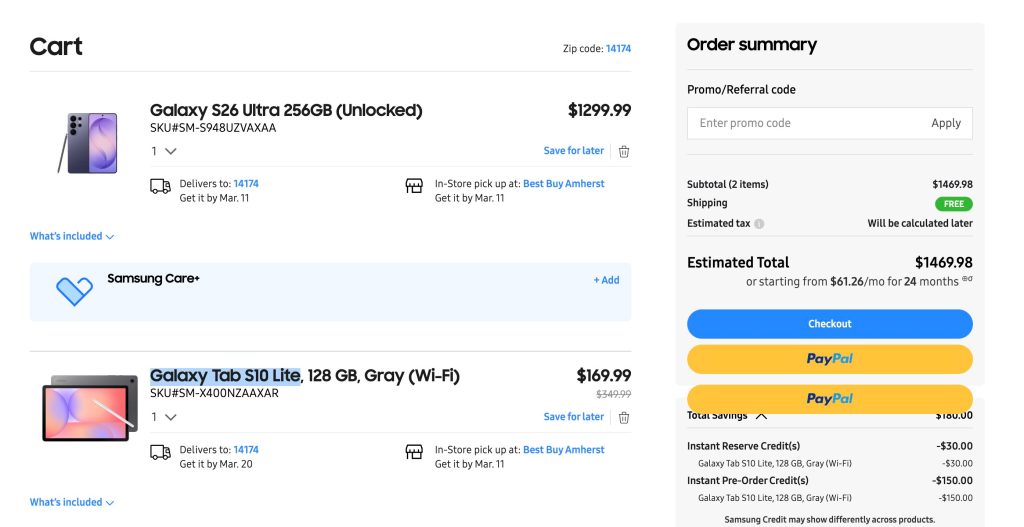
Task: Expand What's included under Galaxy S26 Ultra
Action: (72, 237)
